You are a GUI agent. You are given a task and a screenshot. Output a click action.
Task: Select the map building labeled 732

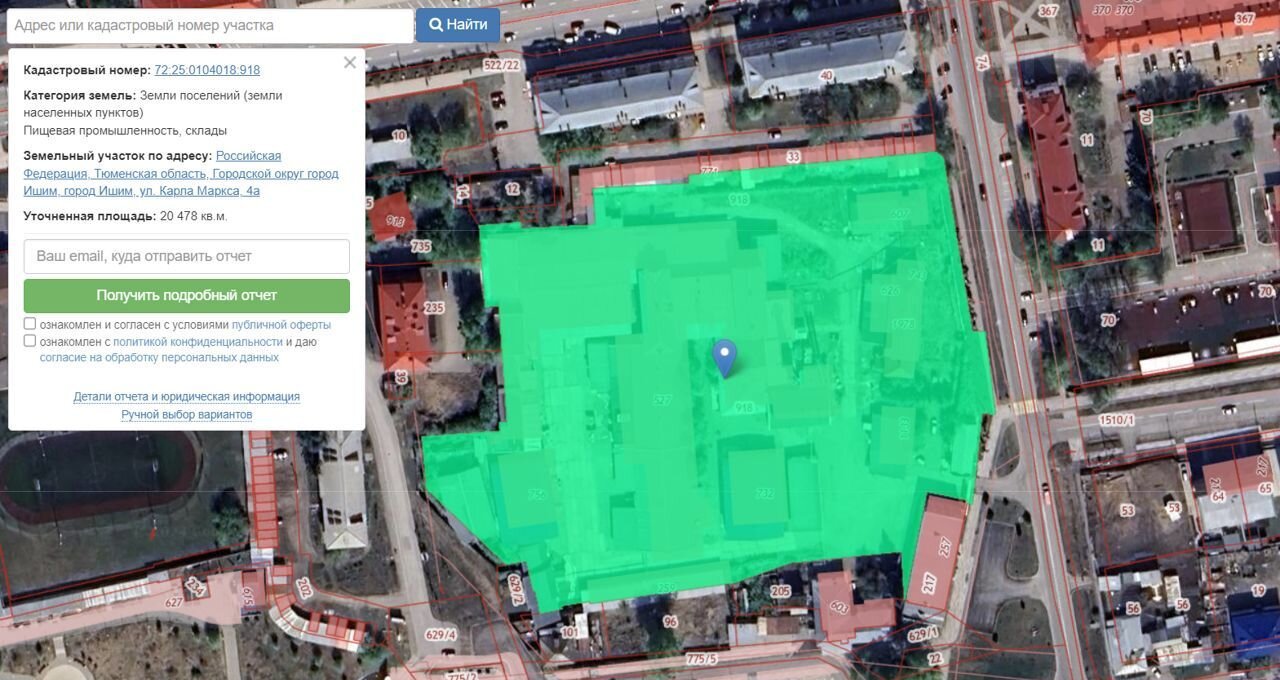pos(764,493)
